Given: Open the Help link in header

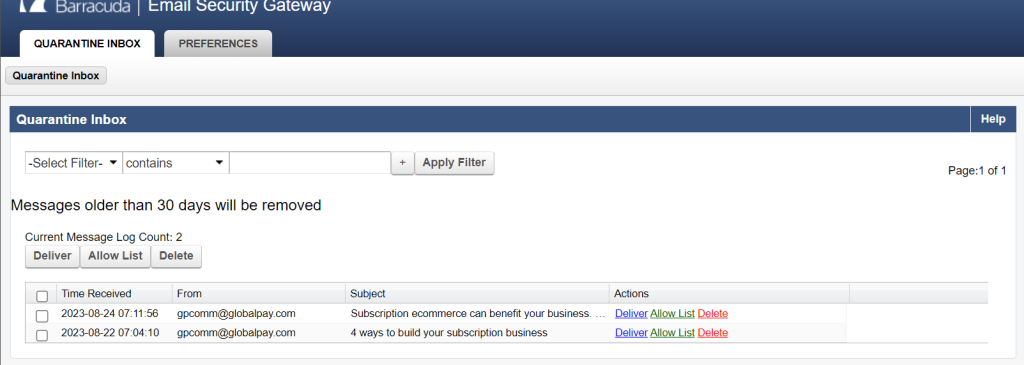Looking at the screenshot, I should (993, 119).
